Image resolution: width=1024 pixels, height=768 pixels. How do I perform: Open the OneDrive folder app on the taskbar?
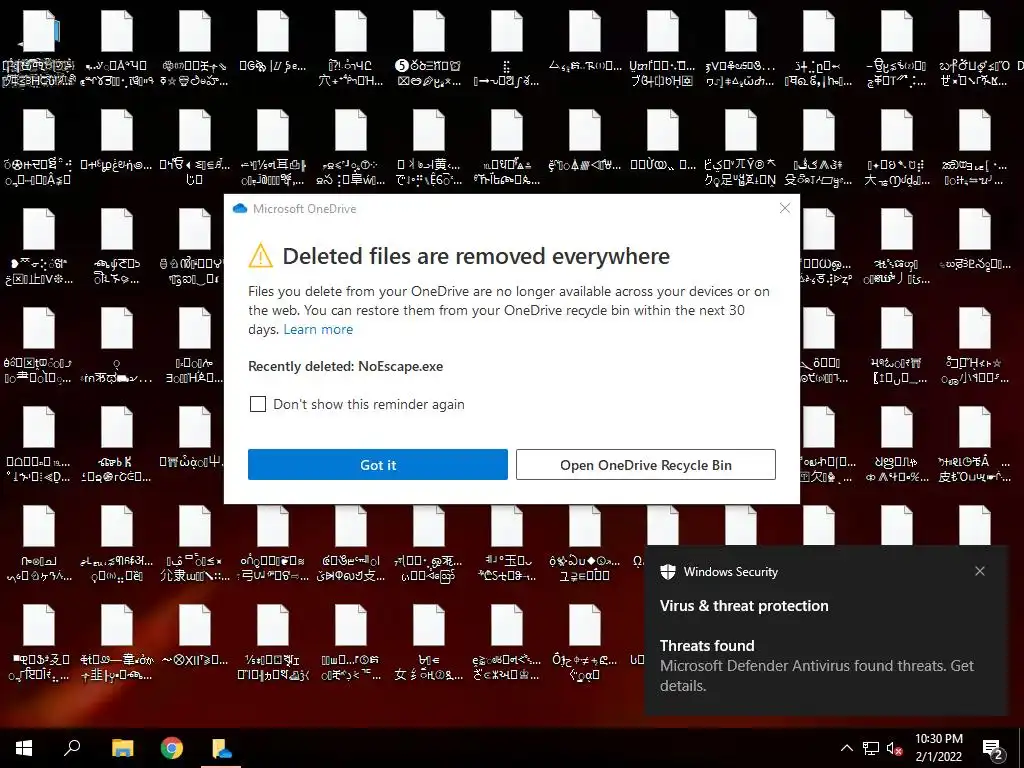pyautogui.click(x=221, y=748)
